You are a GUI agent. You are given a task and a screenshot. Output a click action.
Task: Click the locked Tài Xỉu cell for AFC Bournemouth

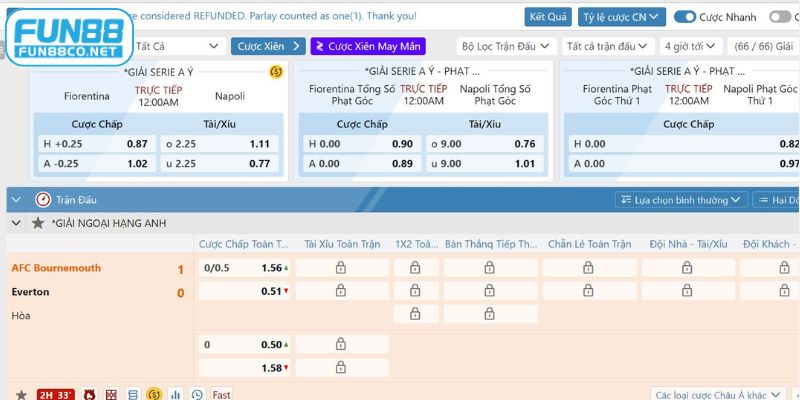(x=340, y=268)
